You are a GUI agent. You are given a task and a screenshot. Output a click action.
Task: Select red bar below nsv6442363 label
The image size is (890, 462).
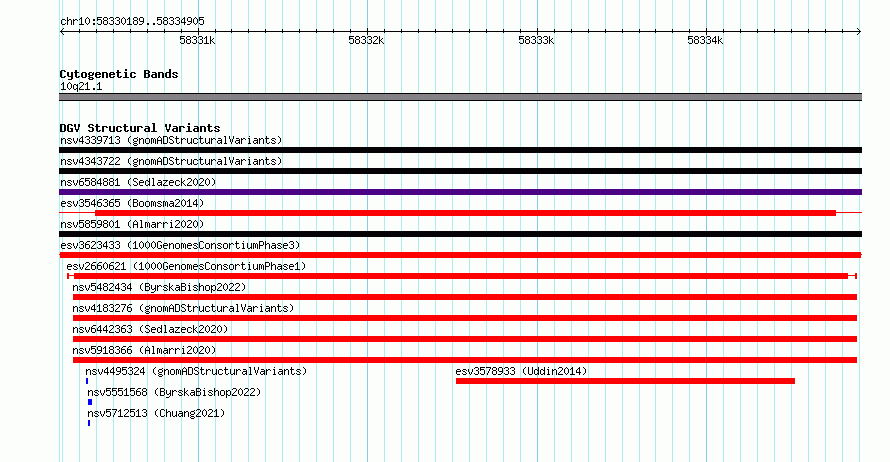(465, 339)
